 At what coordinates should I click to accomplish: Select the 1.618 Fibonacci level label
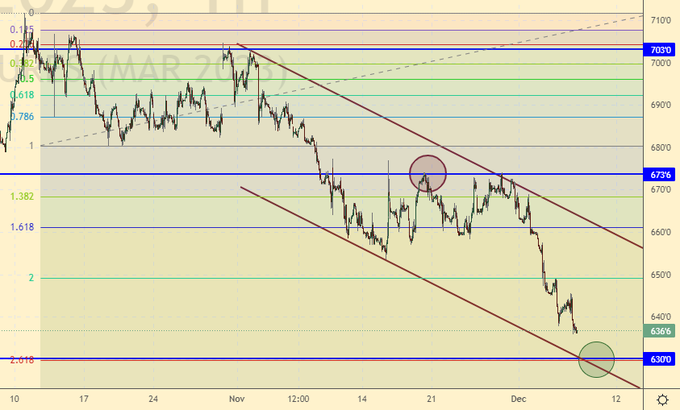coord(22,228)
